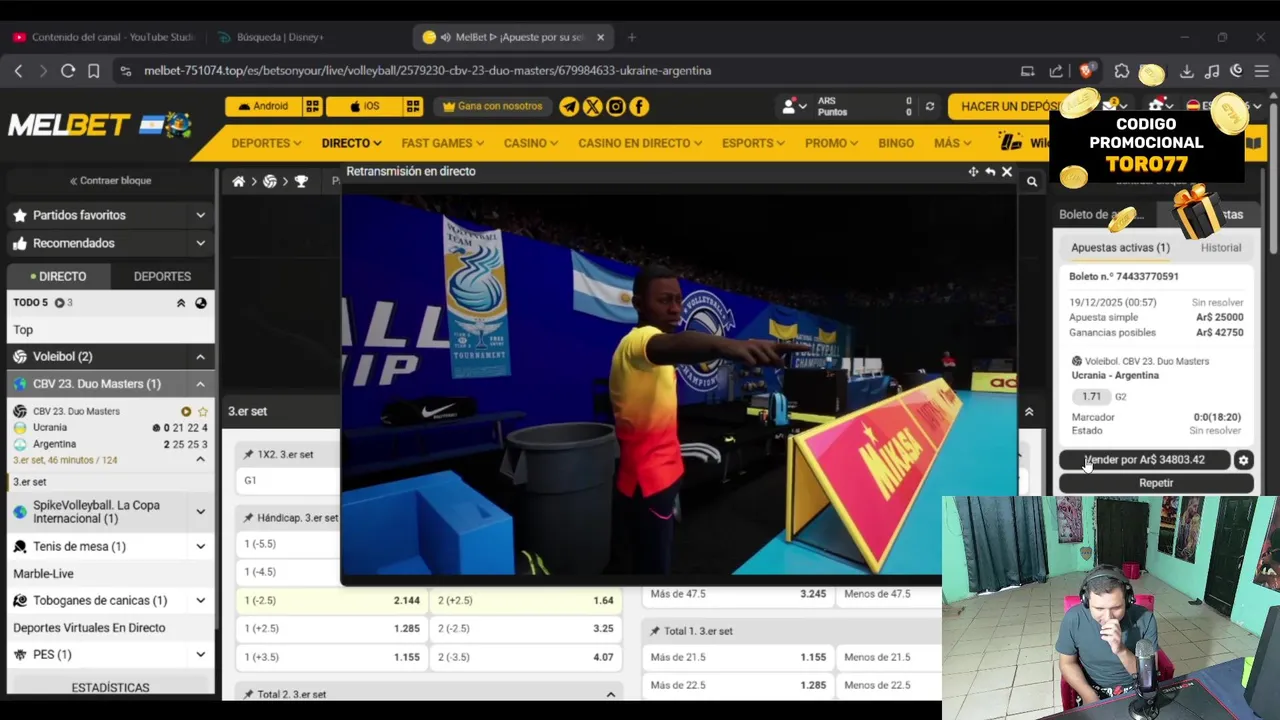This screenshot has width=1280, height=720.
Task: Expand Toboganes de canicas (1)
Action: click(200, 601)
